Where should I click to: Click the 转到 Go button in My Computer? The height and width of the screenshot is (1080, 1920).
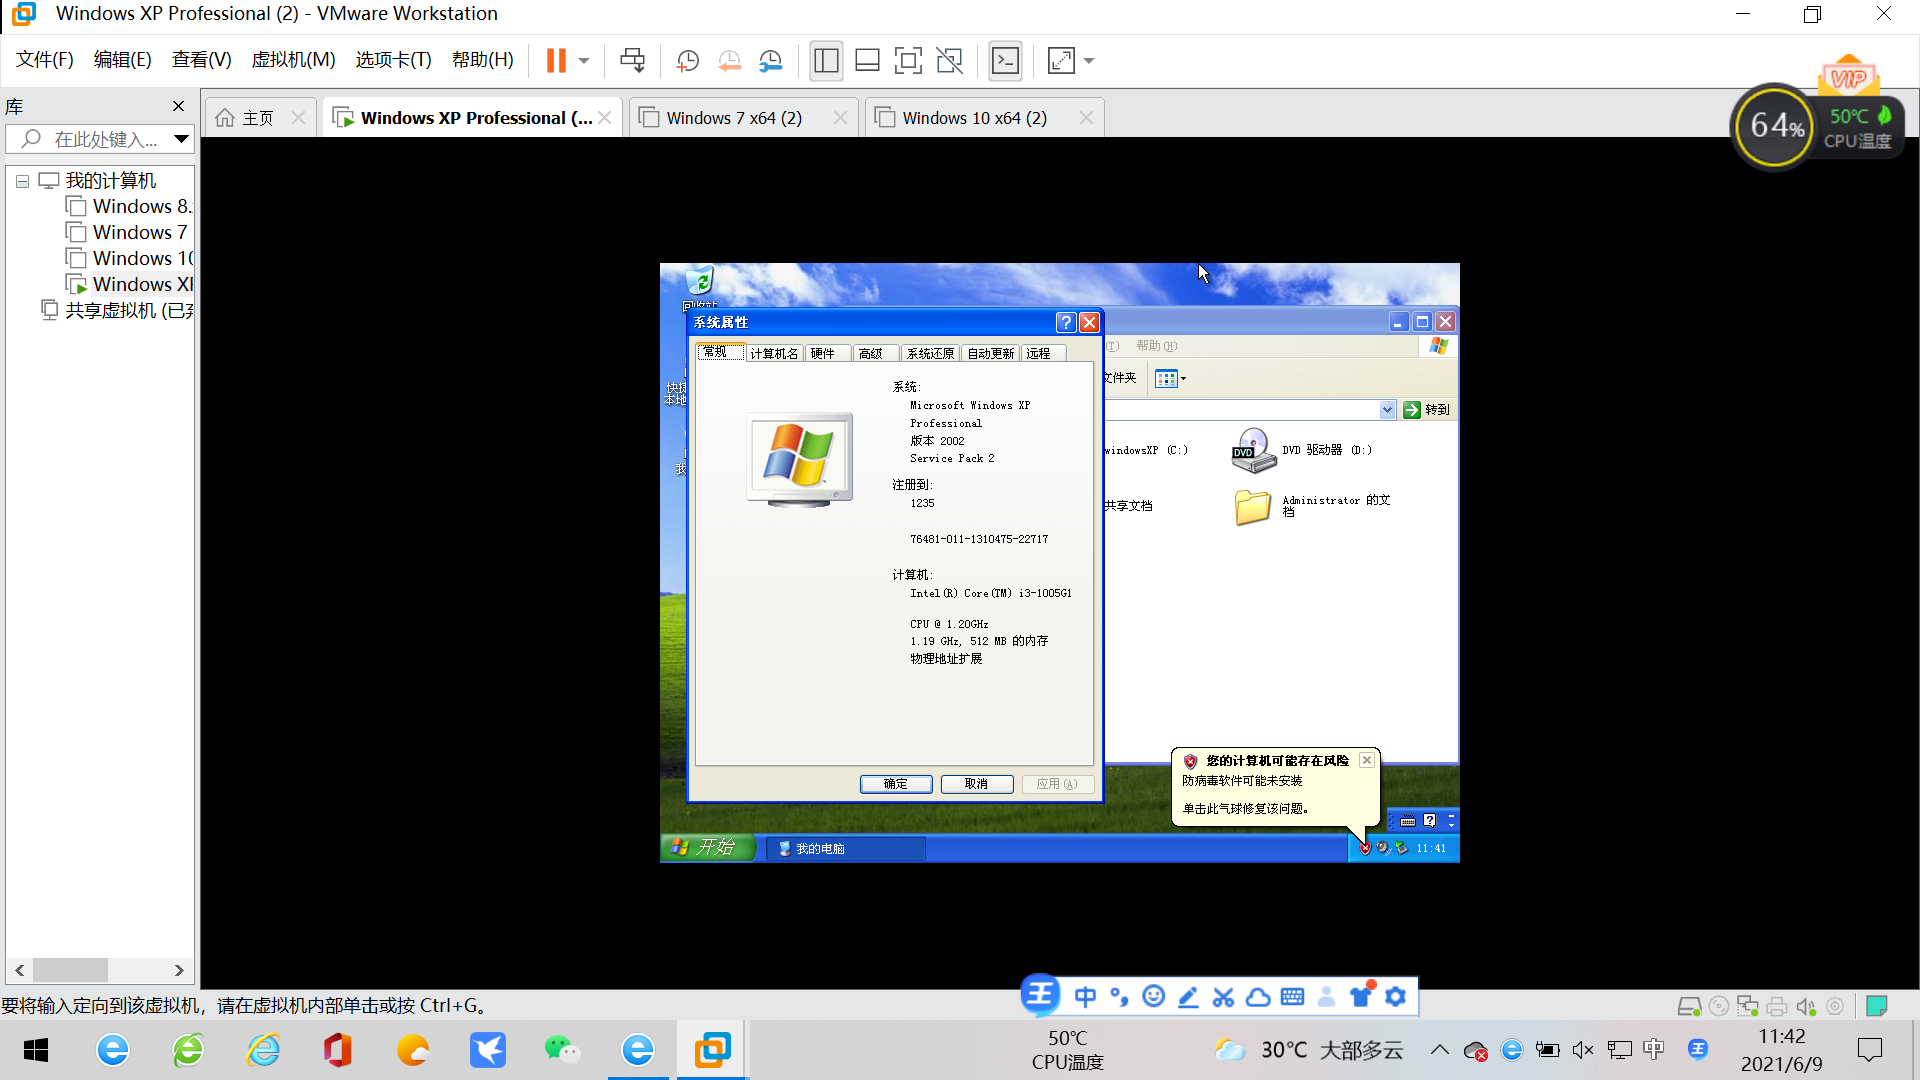pos(1427,410)
